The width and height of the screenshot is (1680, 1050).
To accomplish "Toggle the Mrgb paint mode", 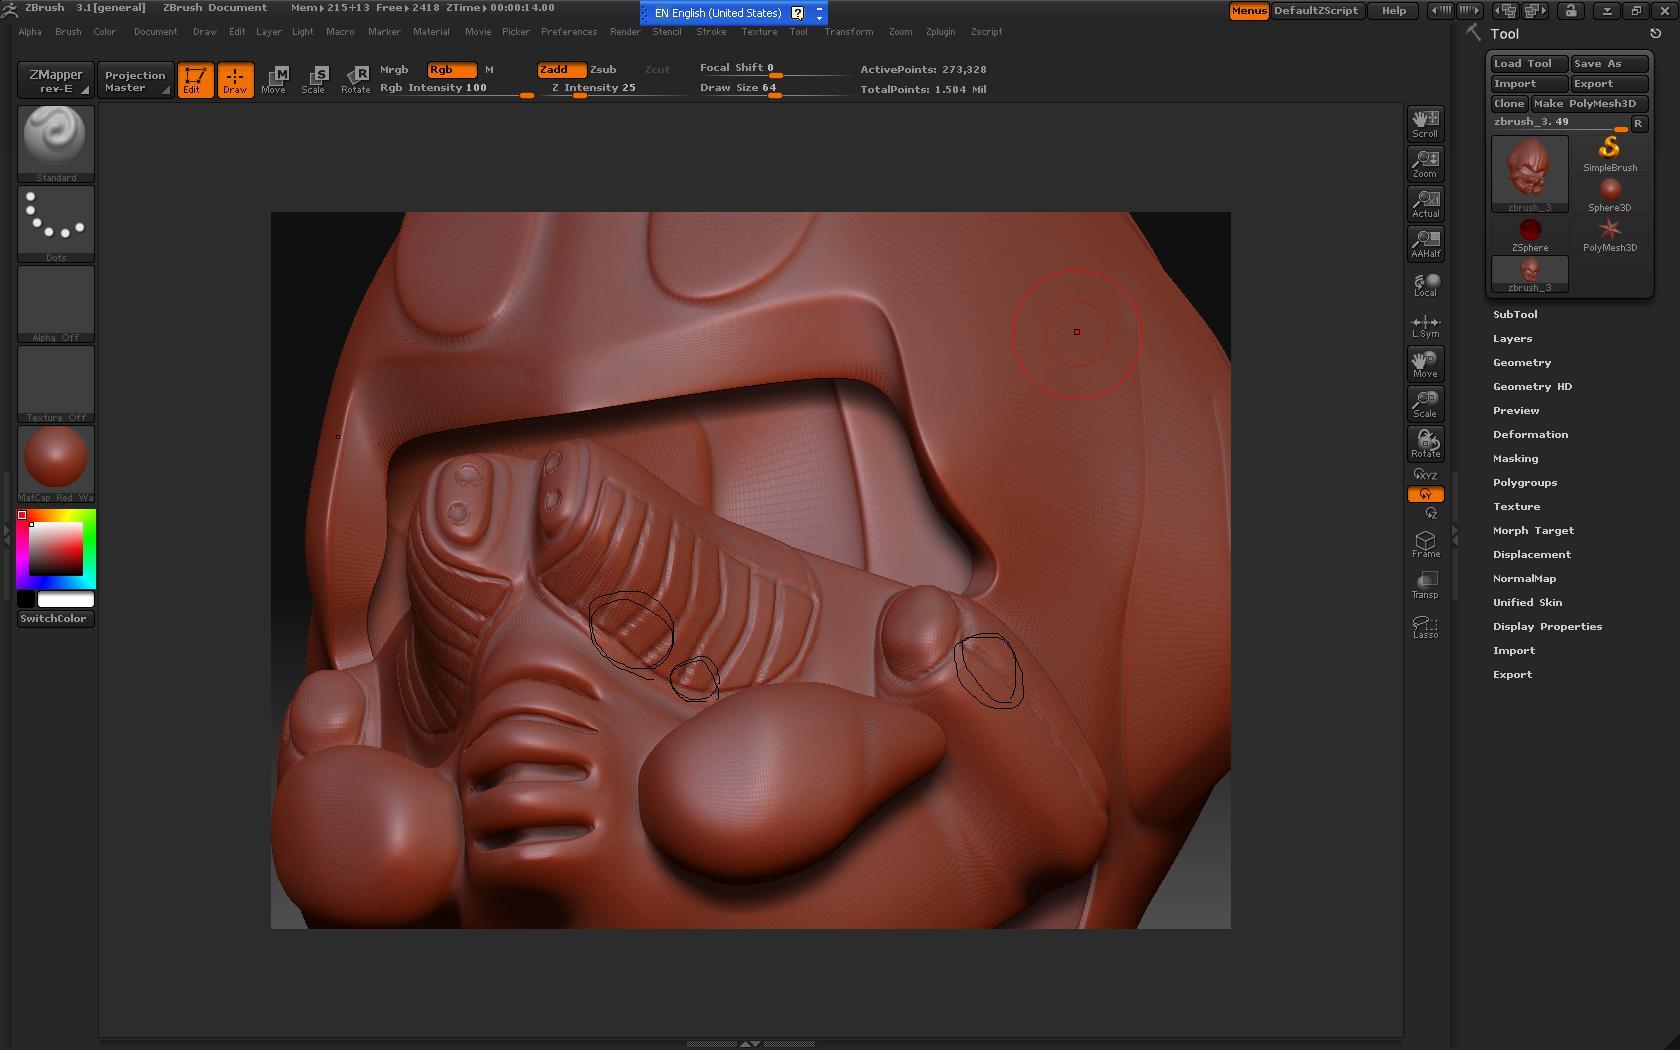I will (394, 70).
